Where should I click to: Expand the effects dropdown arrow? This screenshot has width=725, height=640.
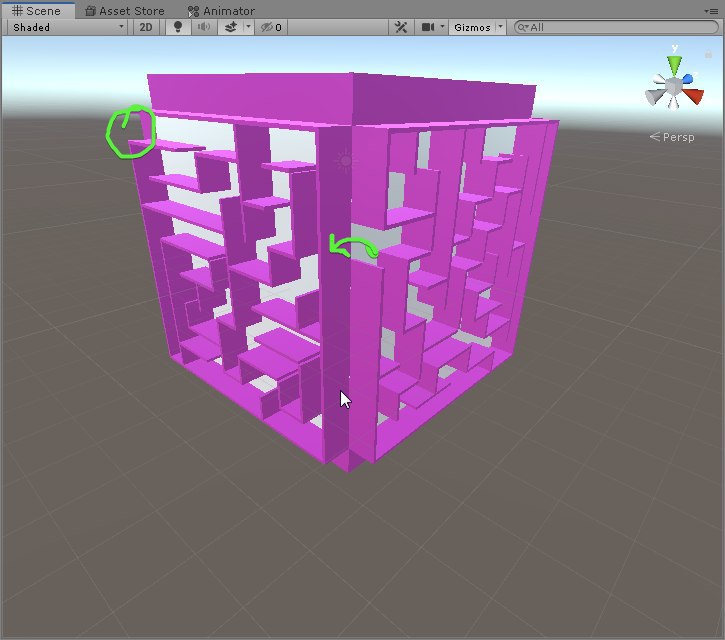click(x=248, y=27)
